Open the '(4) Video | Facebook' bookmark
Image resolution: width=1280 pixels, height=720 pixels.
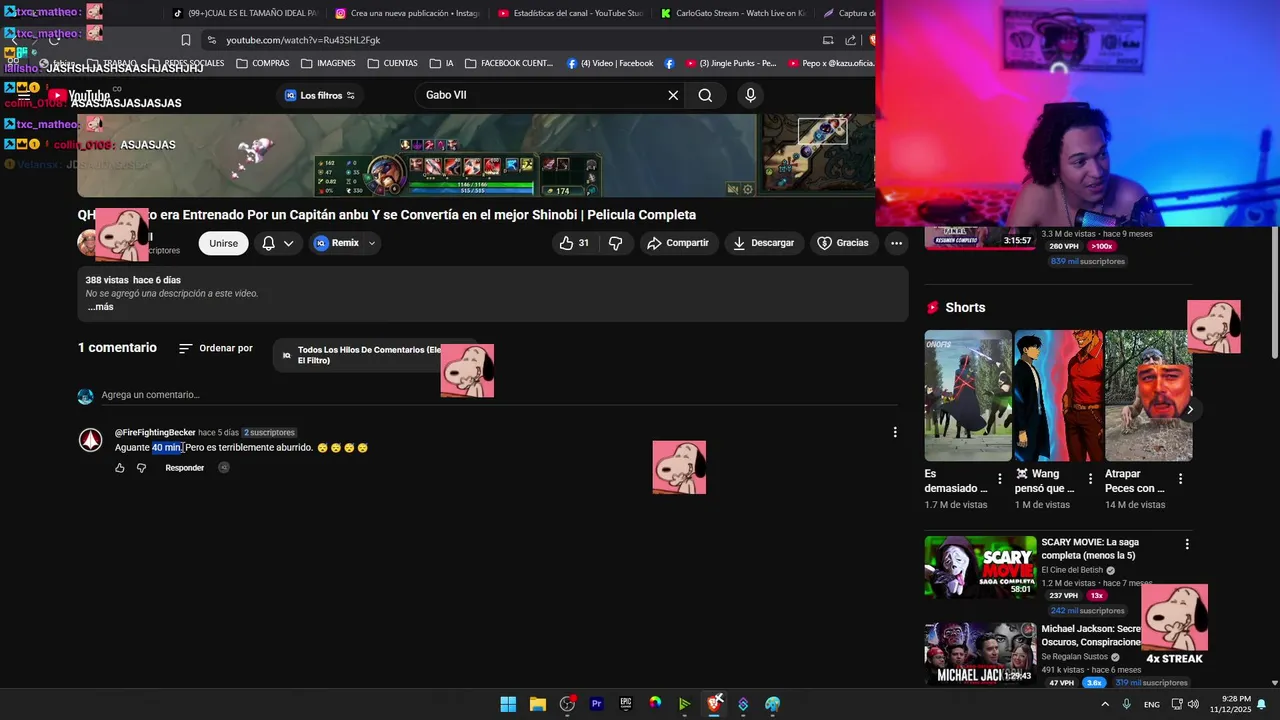coord(610,63)
